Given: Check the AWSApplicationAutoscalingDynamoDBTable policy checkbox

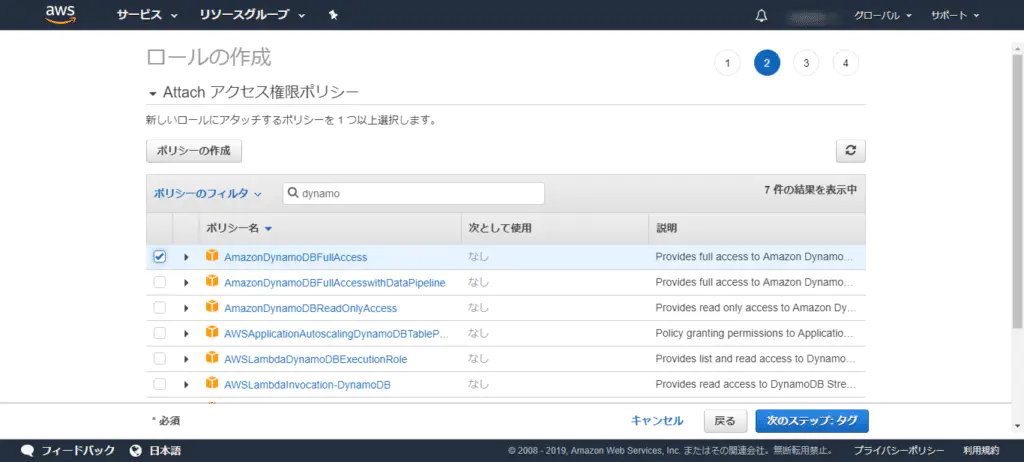Looking at the screenshot, I should pos(159,333).
